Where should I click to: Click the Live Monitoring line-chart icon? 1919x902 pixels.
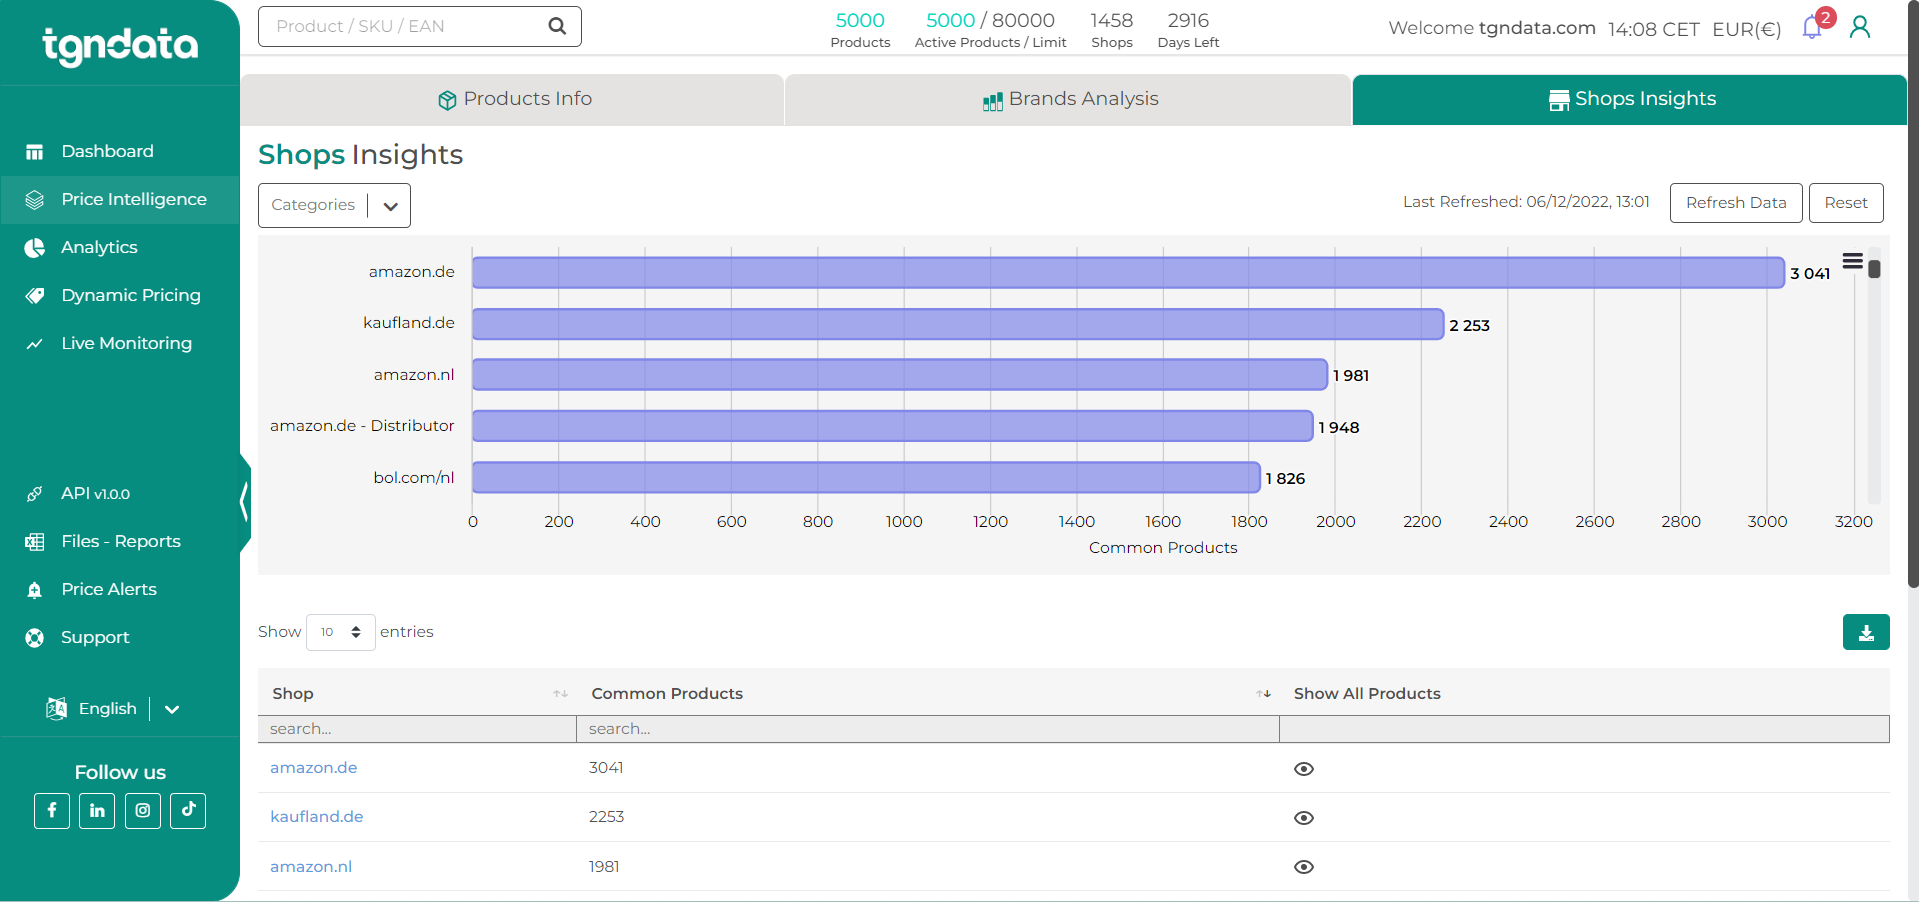coord(35,344)
